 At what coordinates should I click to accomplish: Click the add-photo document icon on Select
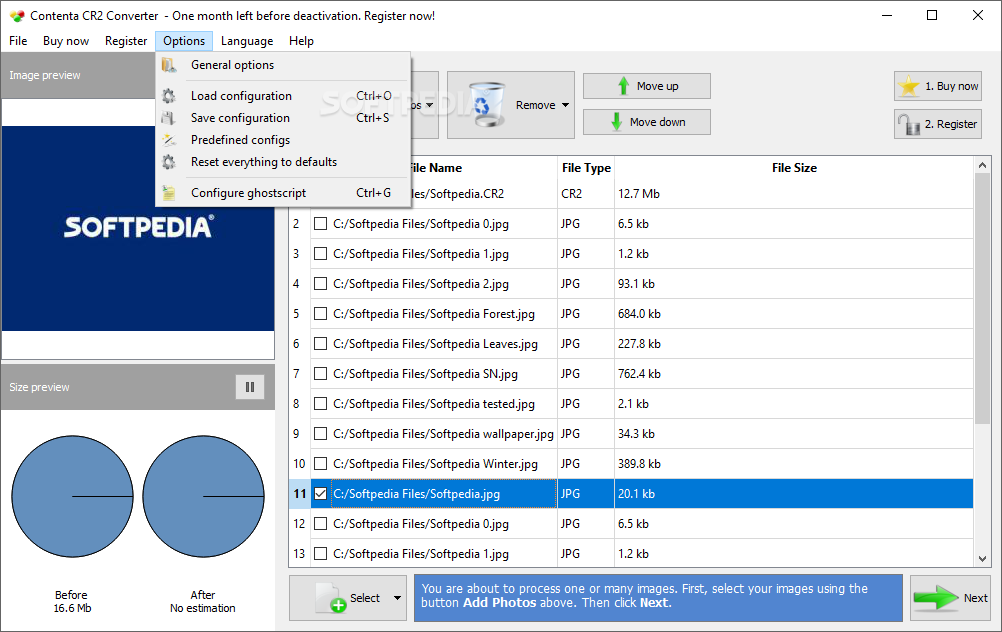coord(331,598)
